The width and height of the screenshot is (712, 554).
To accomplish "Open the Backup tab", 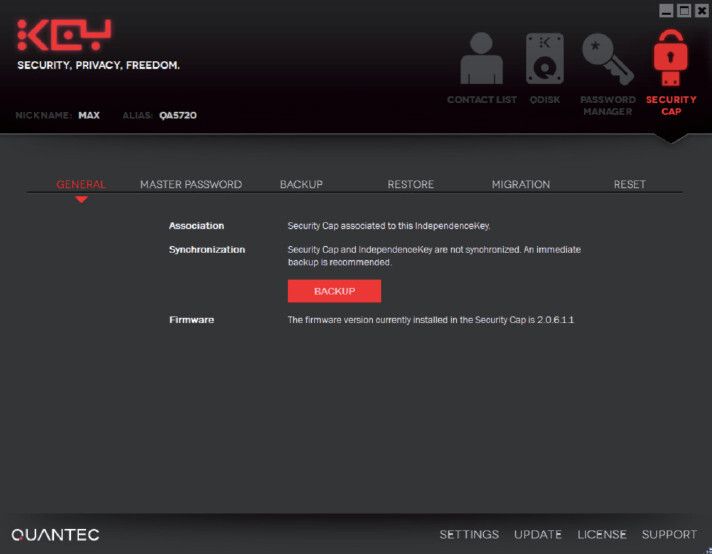I will [301, 184].
